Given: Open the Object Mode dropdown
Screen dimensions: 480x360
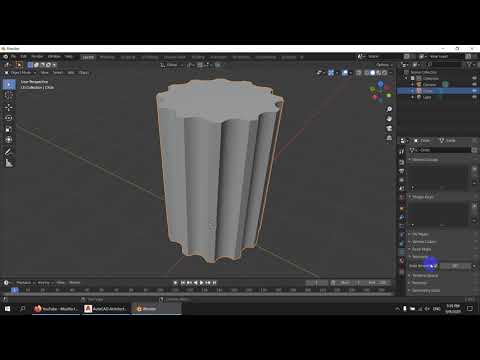Looking at the screenshot, I should 20,73.
